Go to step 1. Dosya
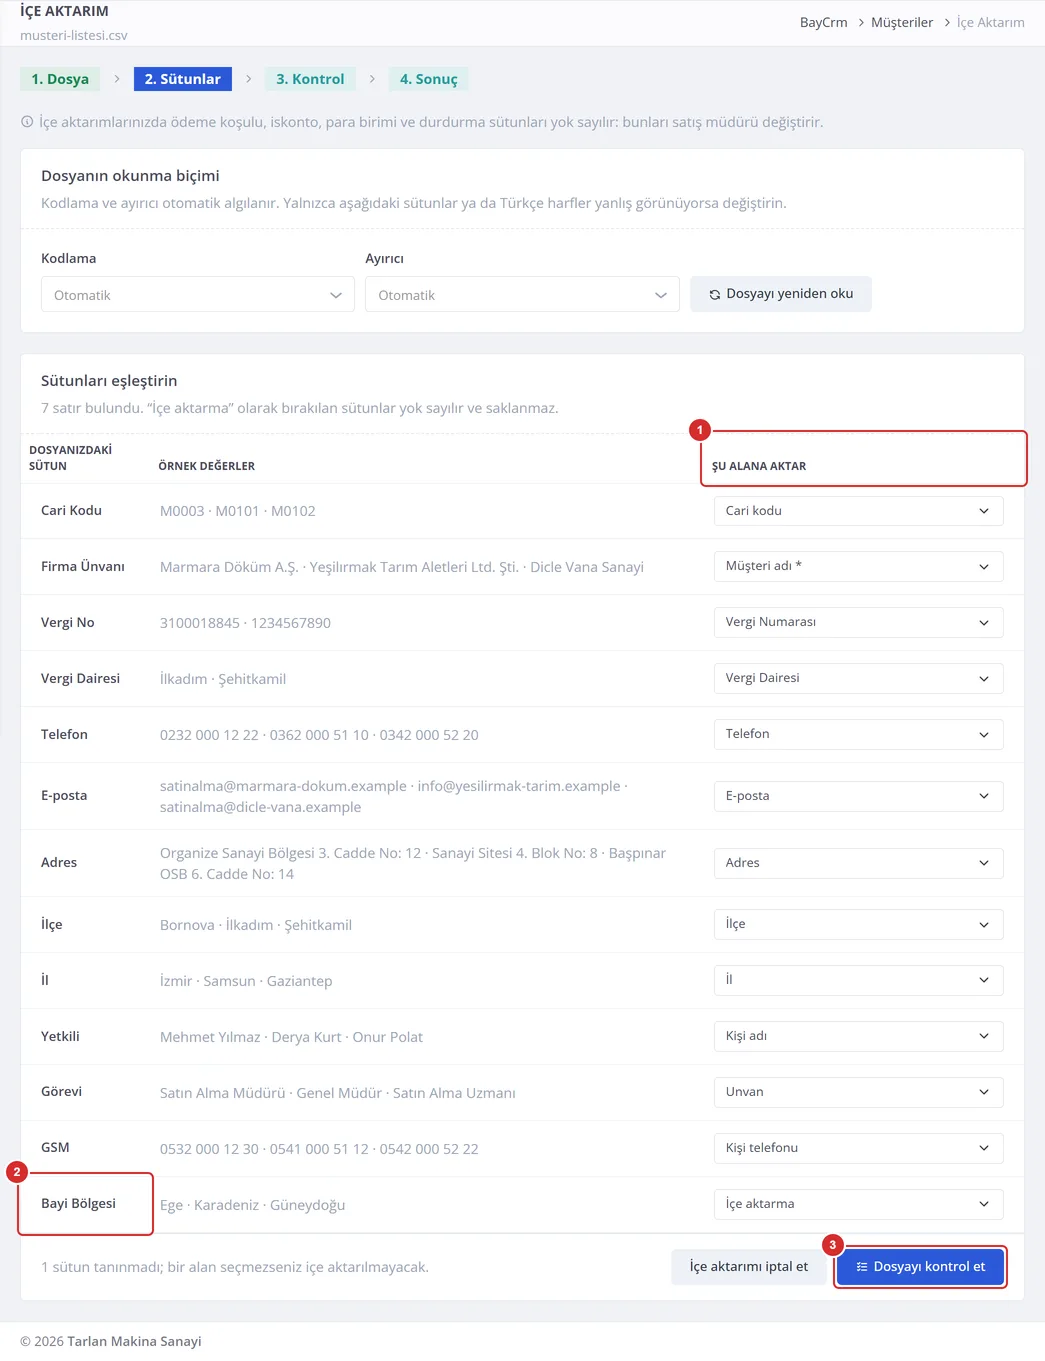Screen dimensions: 1045x1361 click(x=60, y=79)
